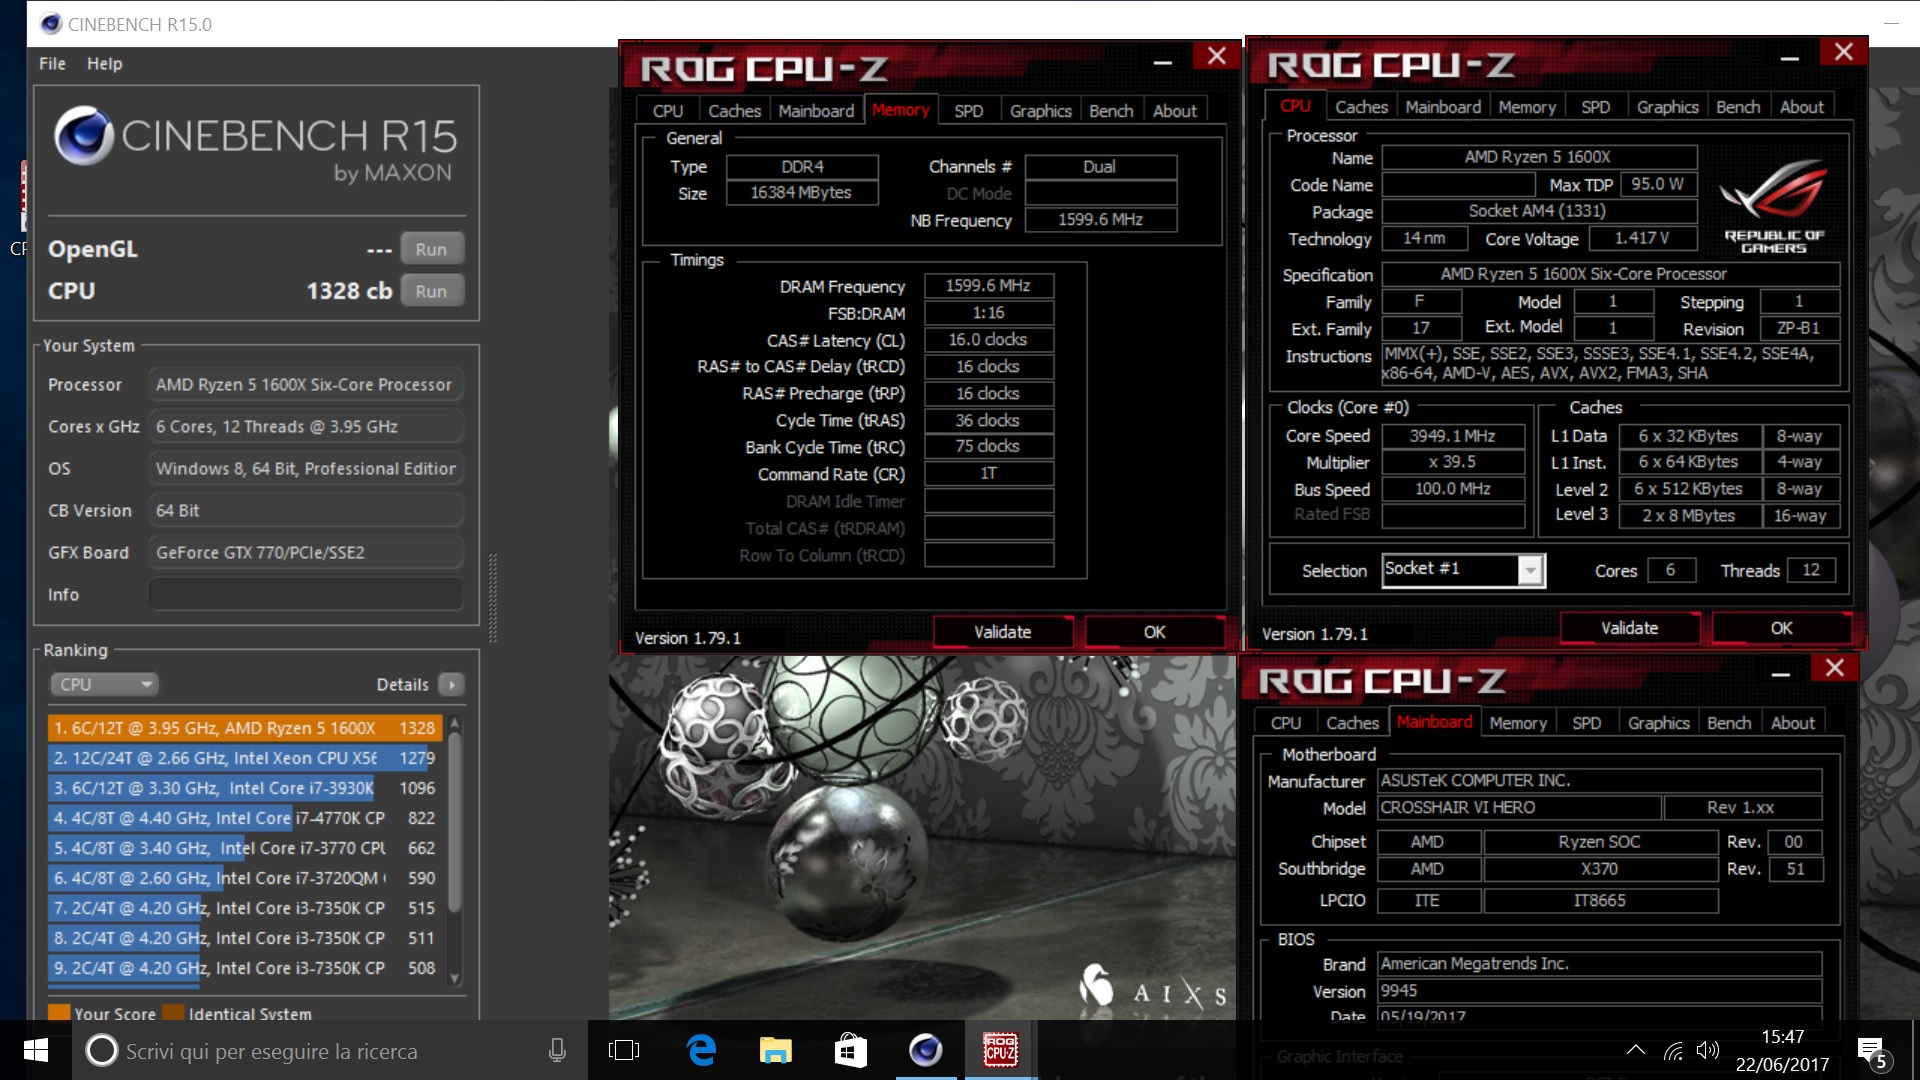Open About tab in CPU CPU-Z window
Image resolution: width=1920 pixels, height=1080 pixels.
coord(1802,107)
